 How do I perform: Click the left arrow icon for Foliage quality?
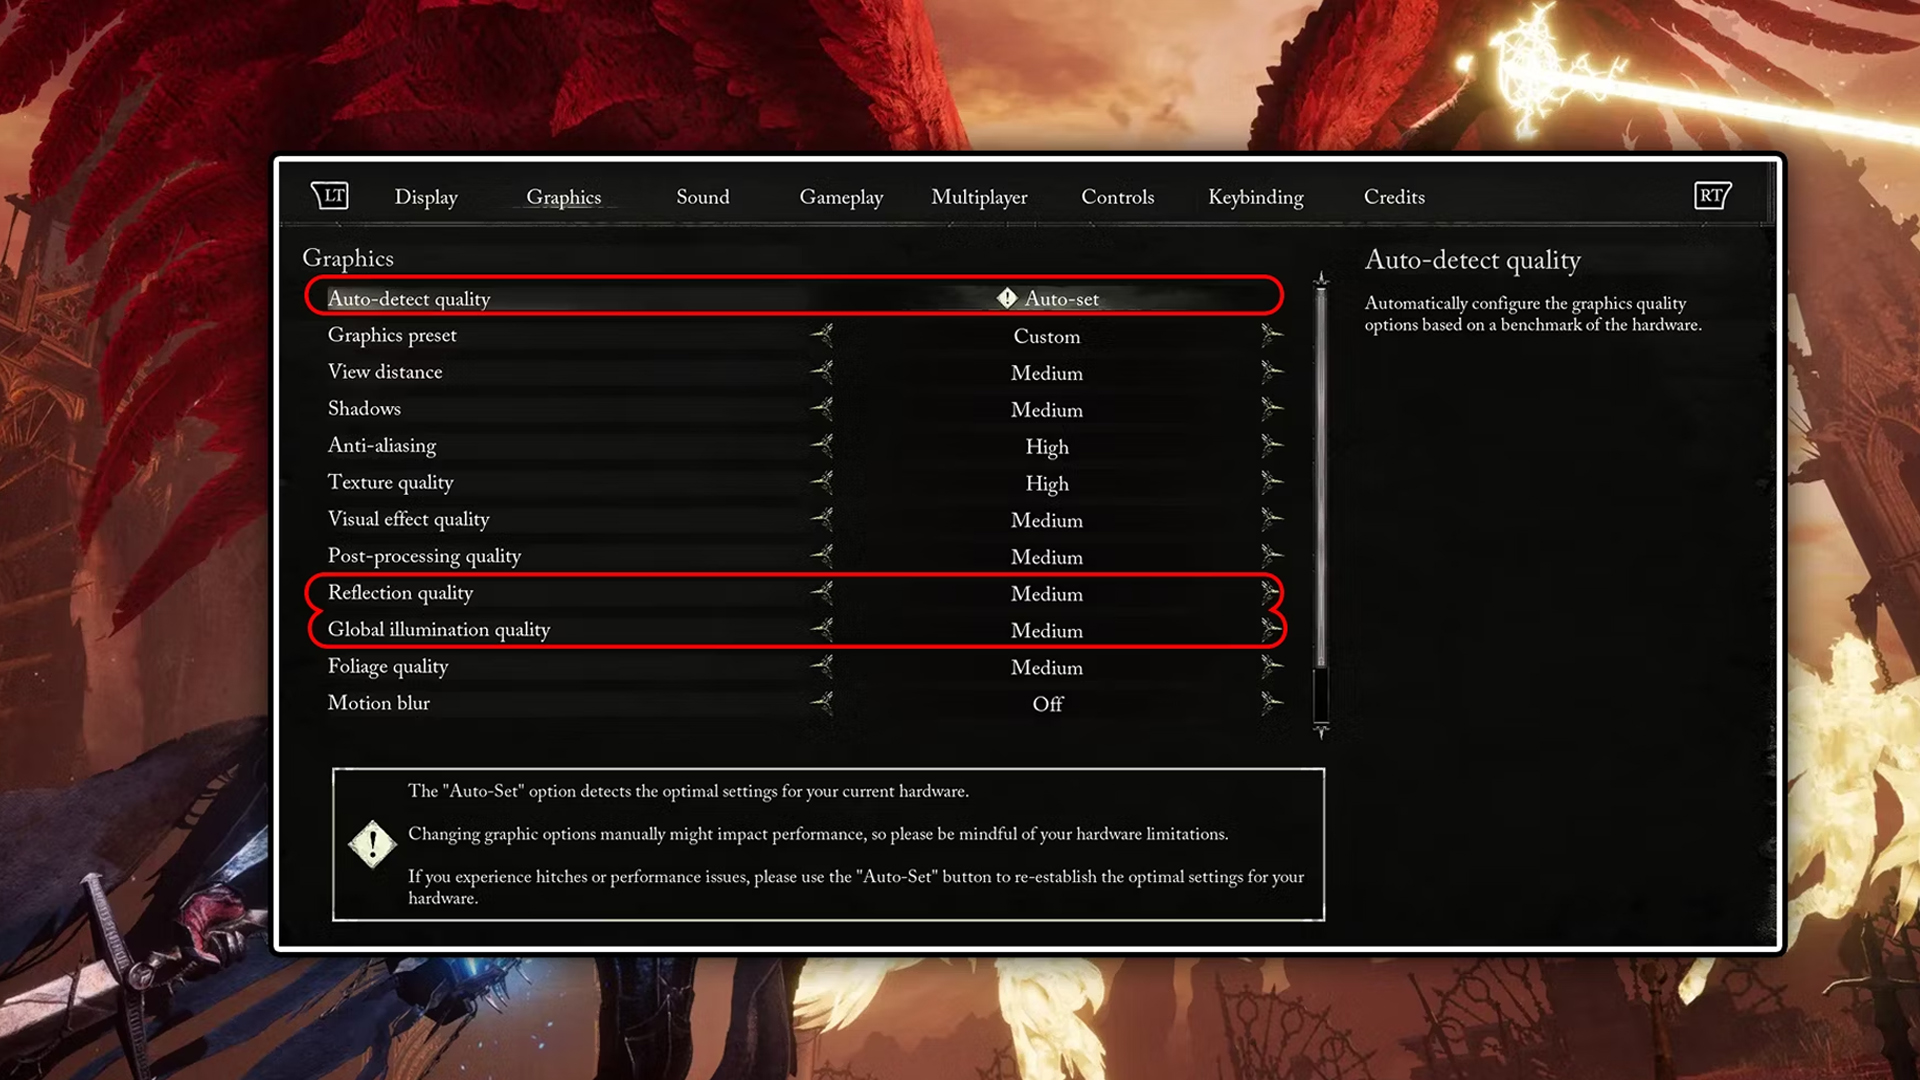tap(820, 665)
